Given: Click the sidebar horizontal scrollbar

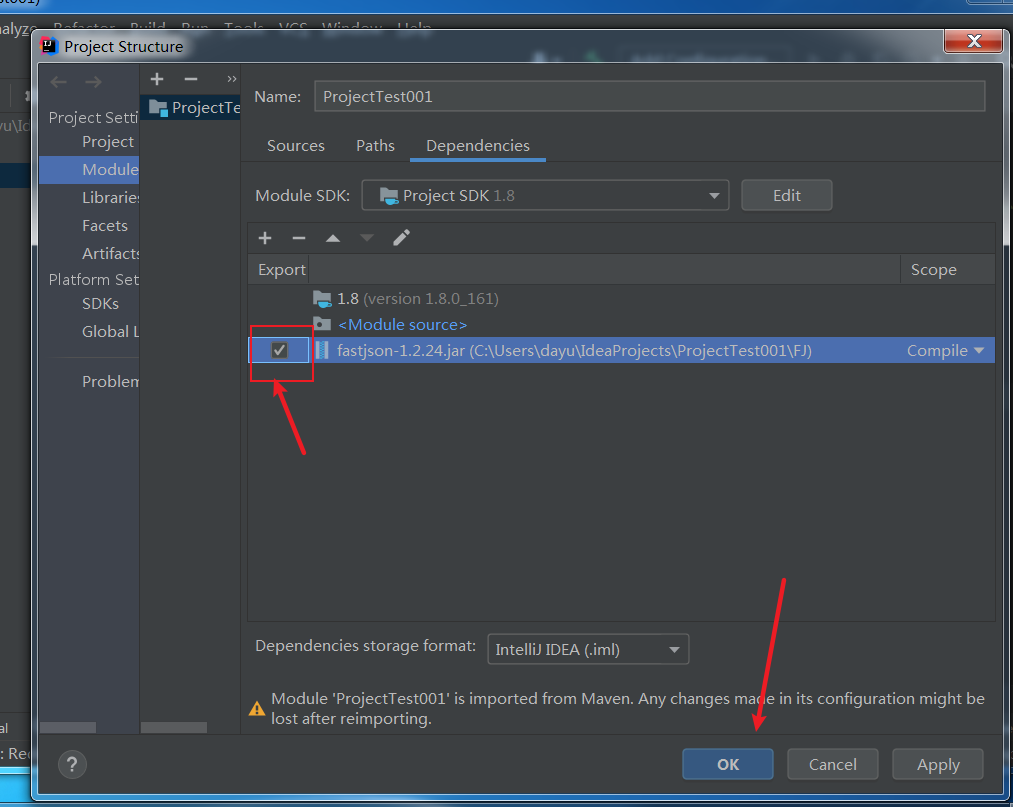Looking at the screenshot, I should pyautogui.click(x=68, y=728).
